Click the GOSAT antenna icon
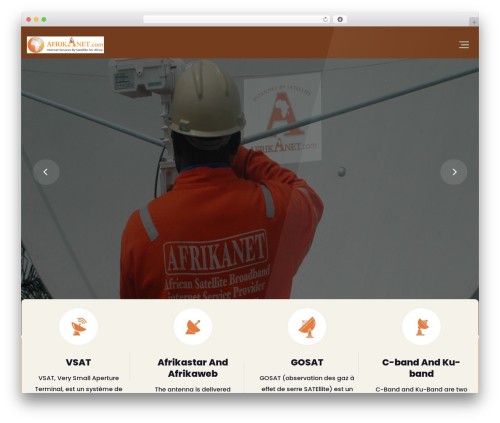The image size is (500, 423). [307, 327]
